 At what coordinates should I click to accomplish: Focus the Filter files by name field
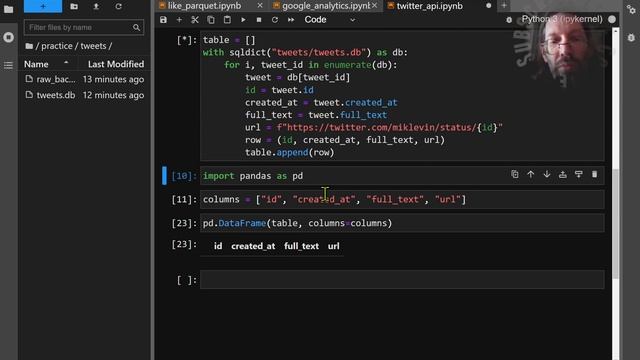tap(84, 27)
